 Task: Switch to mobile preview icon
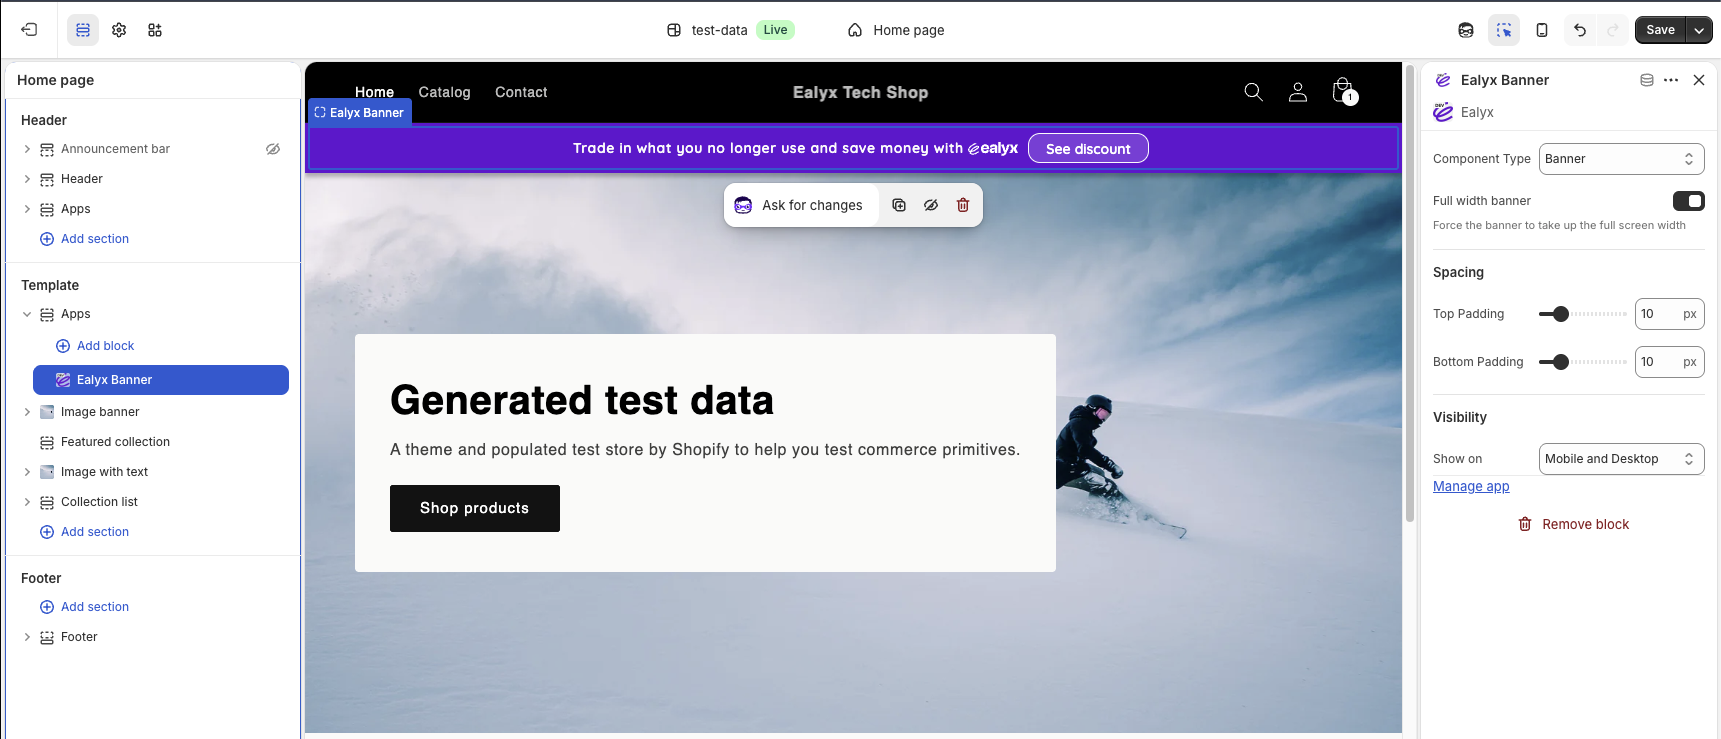coord(1541,30)
